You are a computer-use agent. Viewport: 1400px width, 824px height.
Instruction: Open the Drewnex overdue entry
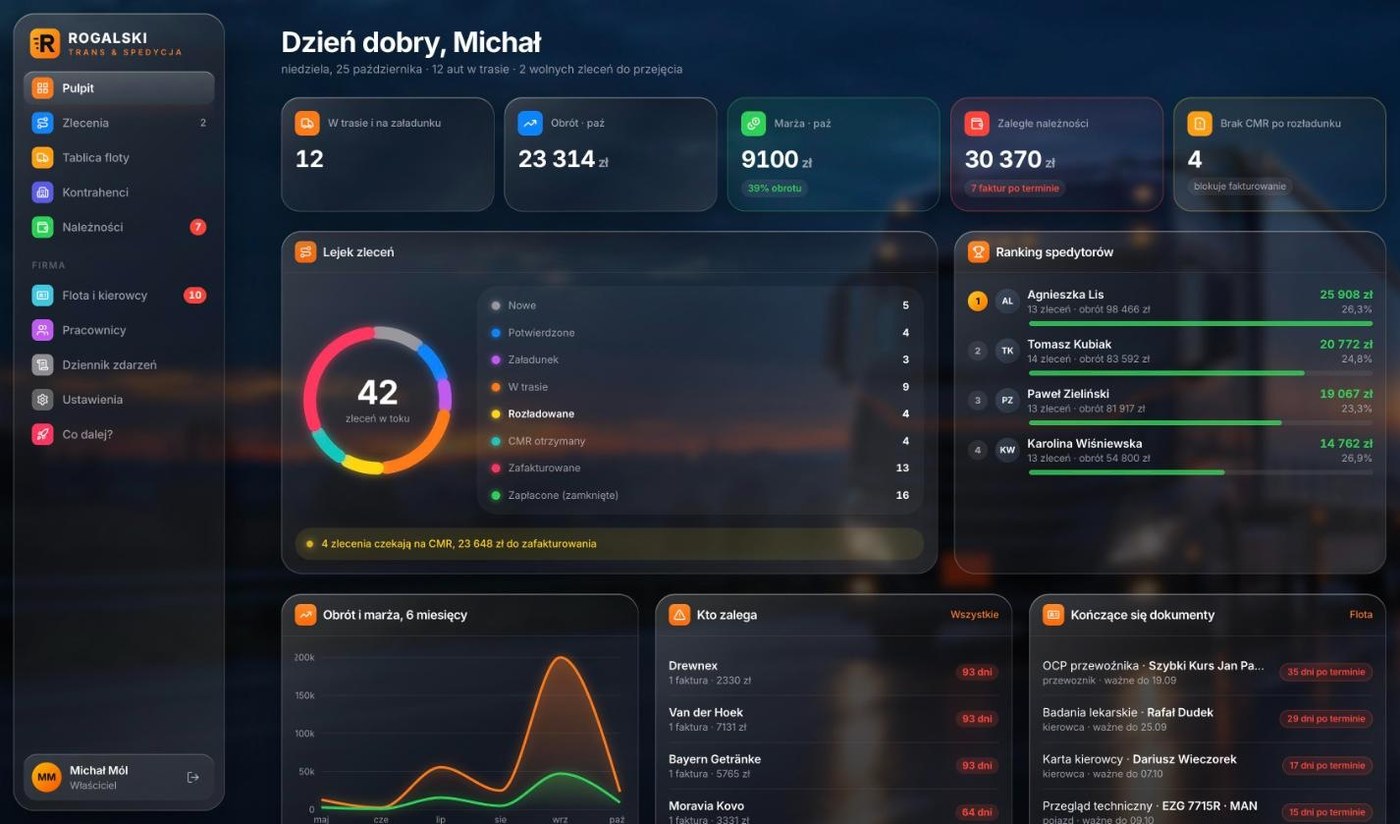pos(833,672)
